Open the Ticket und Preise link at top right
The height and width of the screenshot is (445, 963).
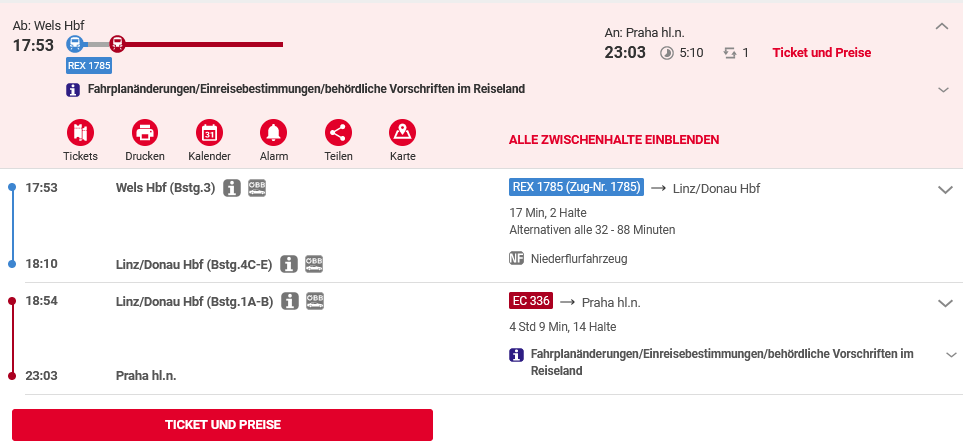coord(822,53)
